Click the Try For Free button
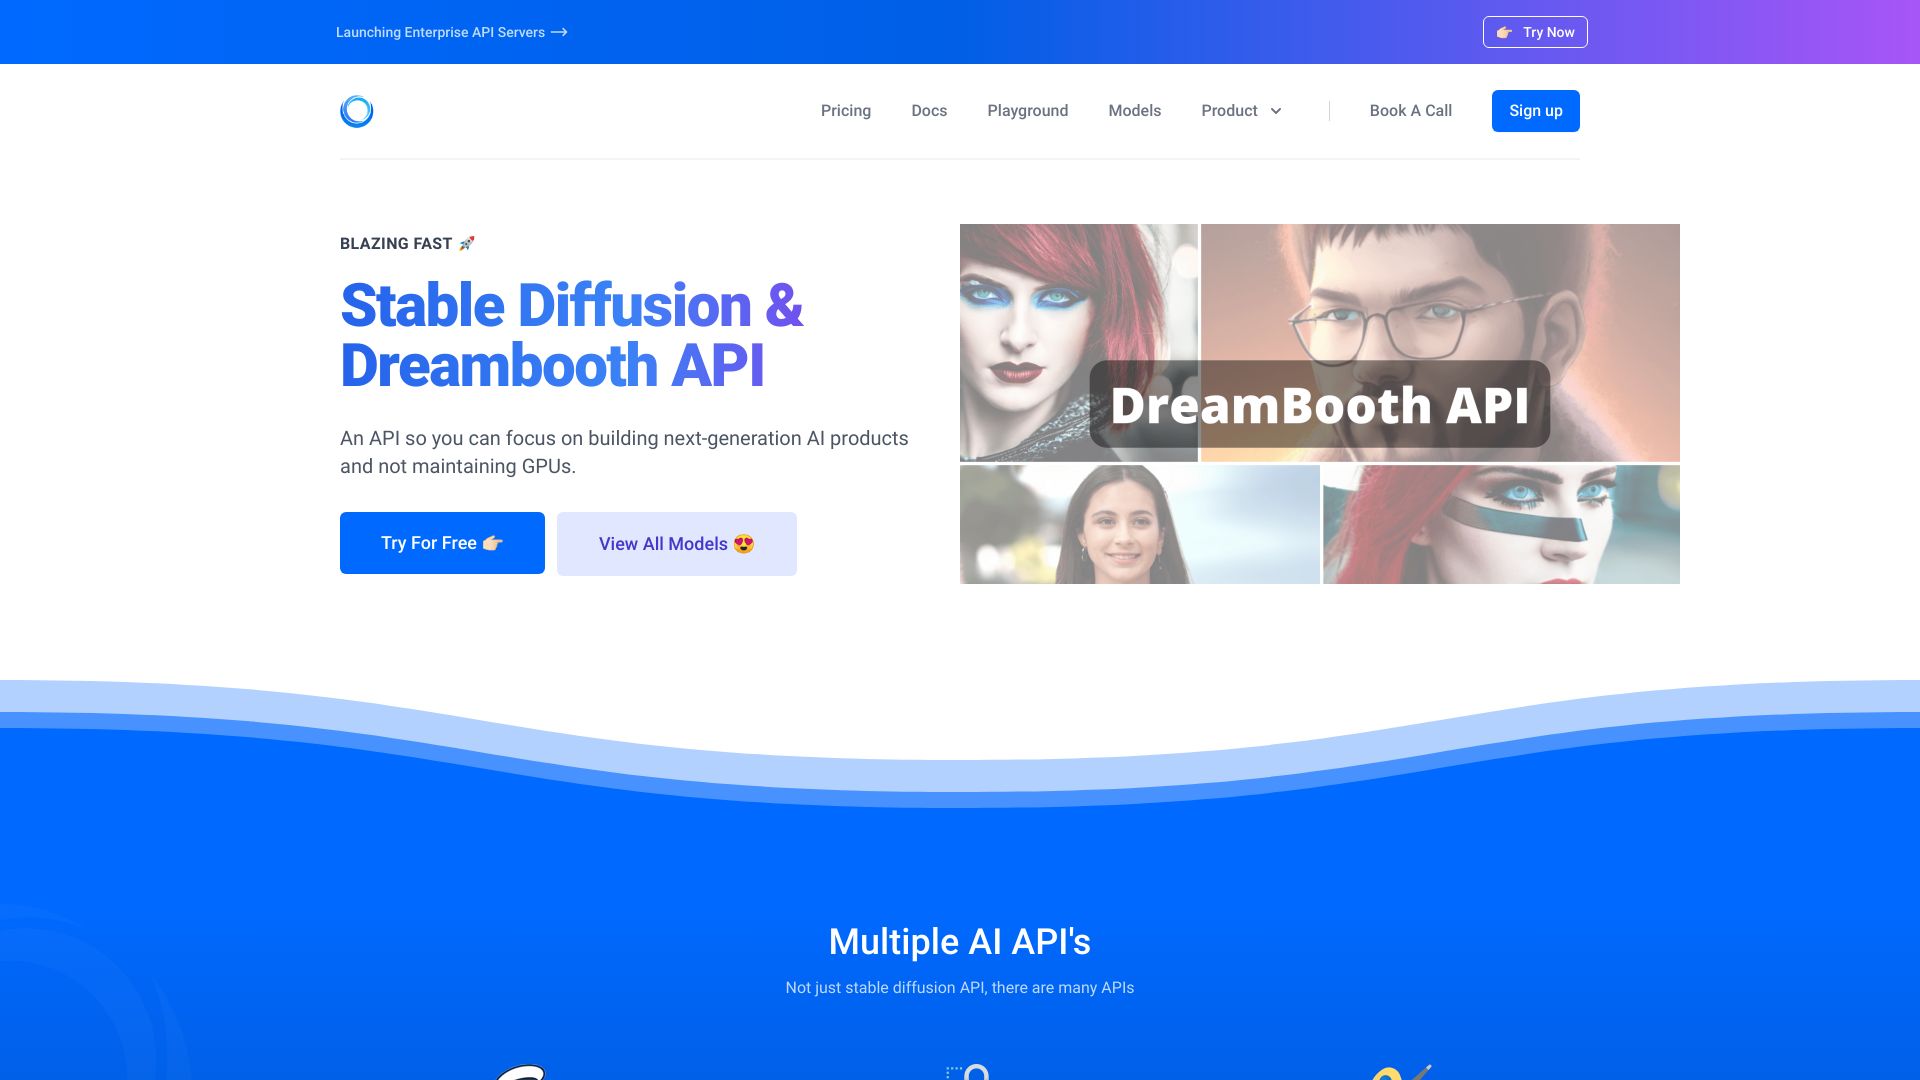The width and height of the screenshot is (1920, 1080). [x=442, y=542]
